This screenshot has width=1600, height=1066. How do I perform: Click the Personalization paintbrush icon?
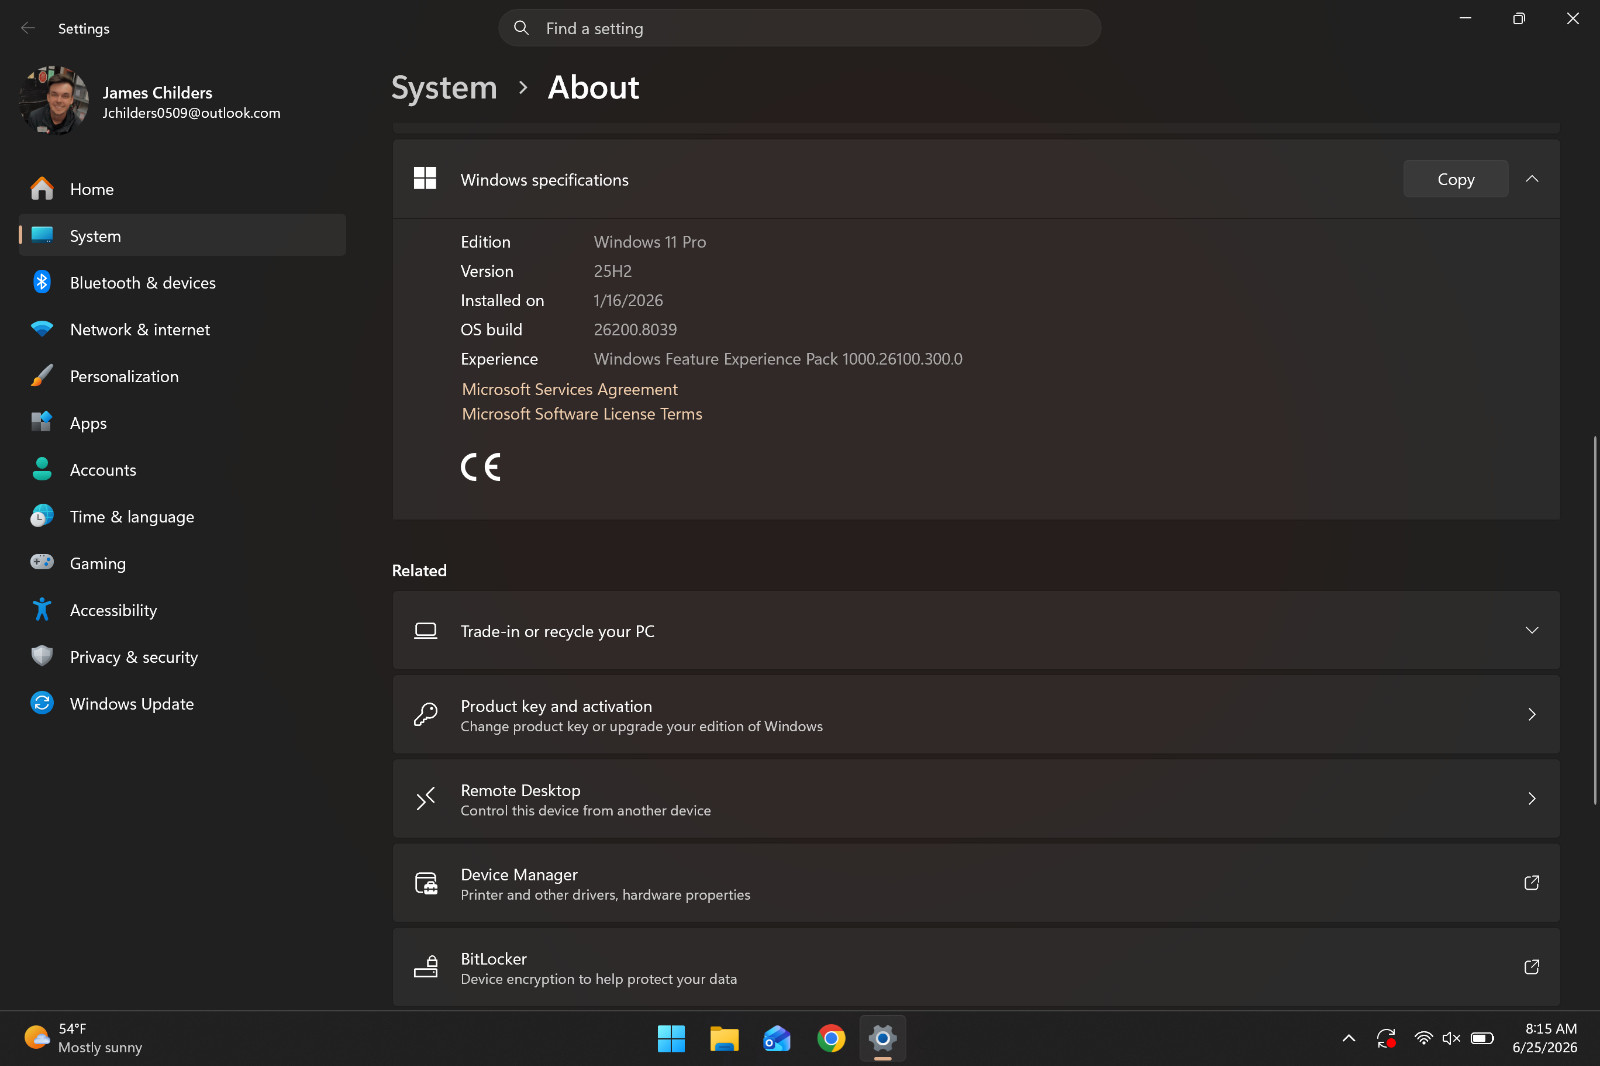point(42,376)
